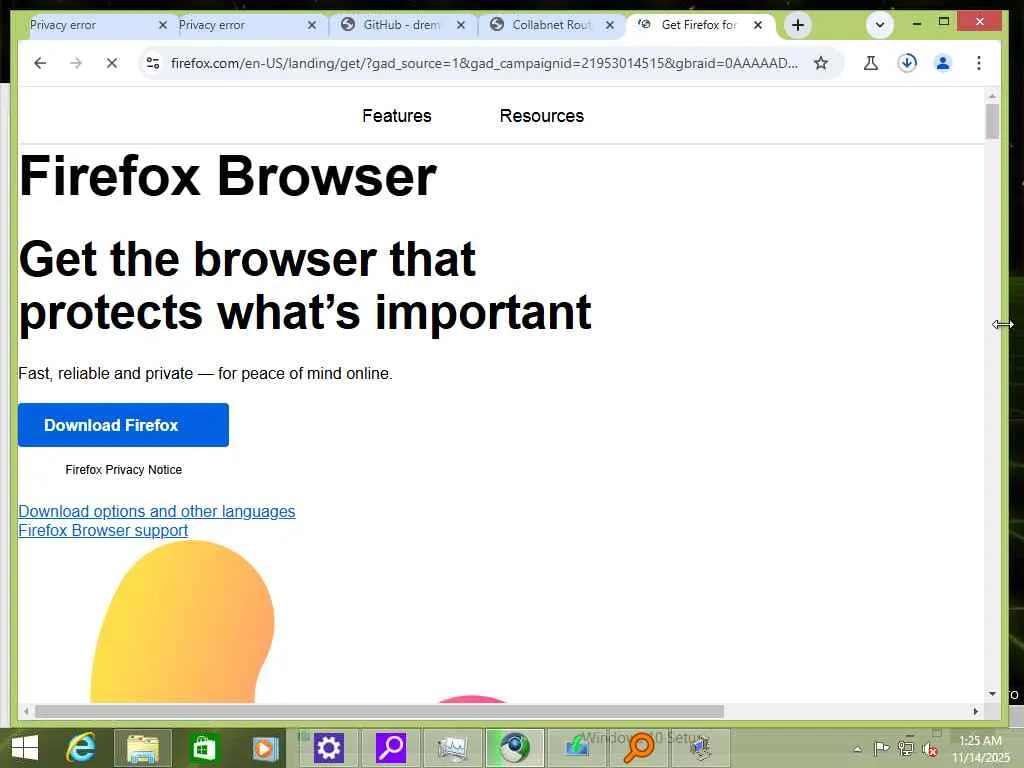Close the Get Firefox tab

[x=758, y=25]
